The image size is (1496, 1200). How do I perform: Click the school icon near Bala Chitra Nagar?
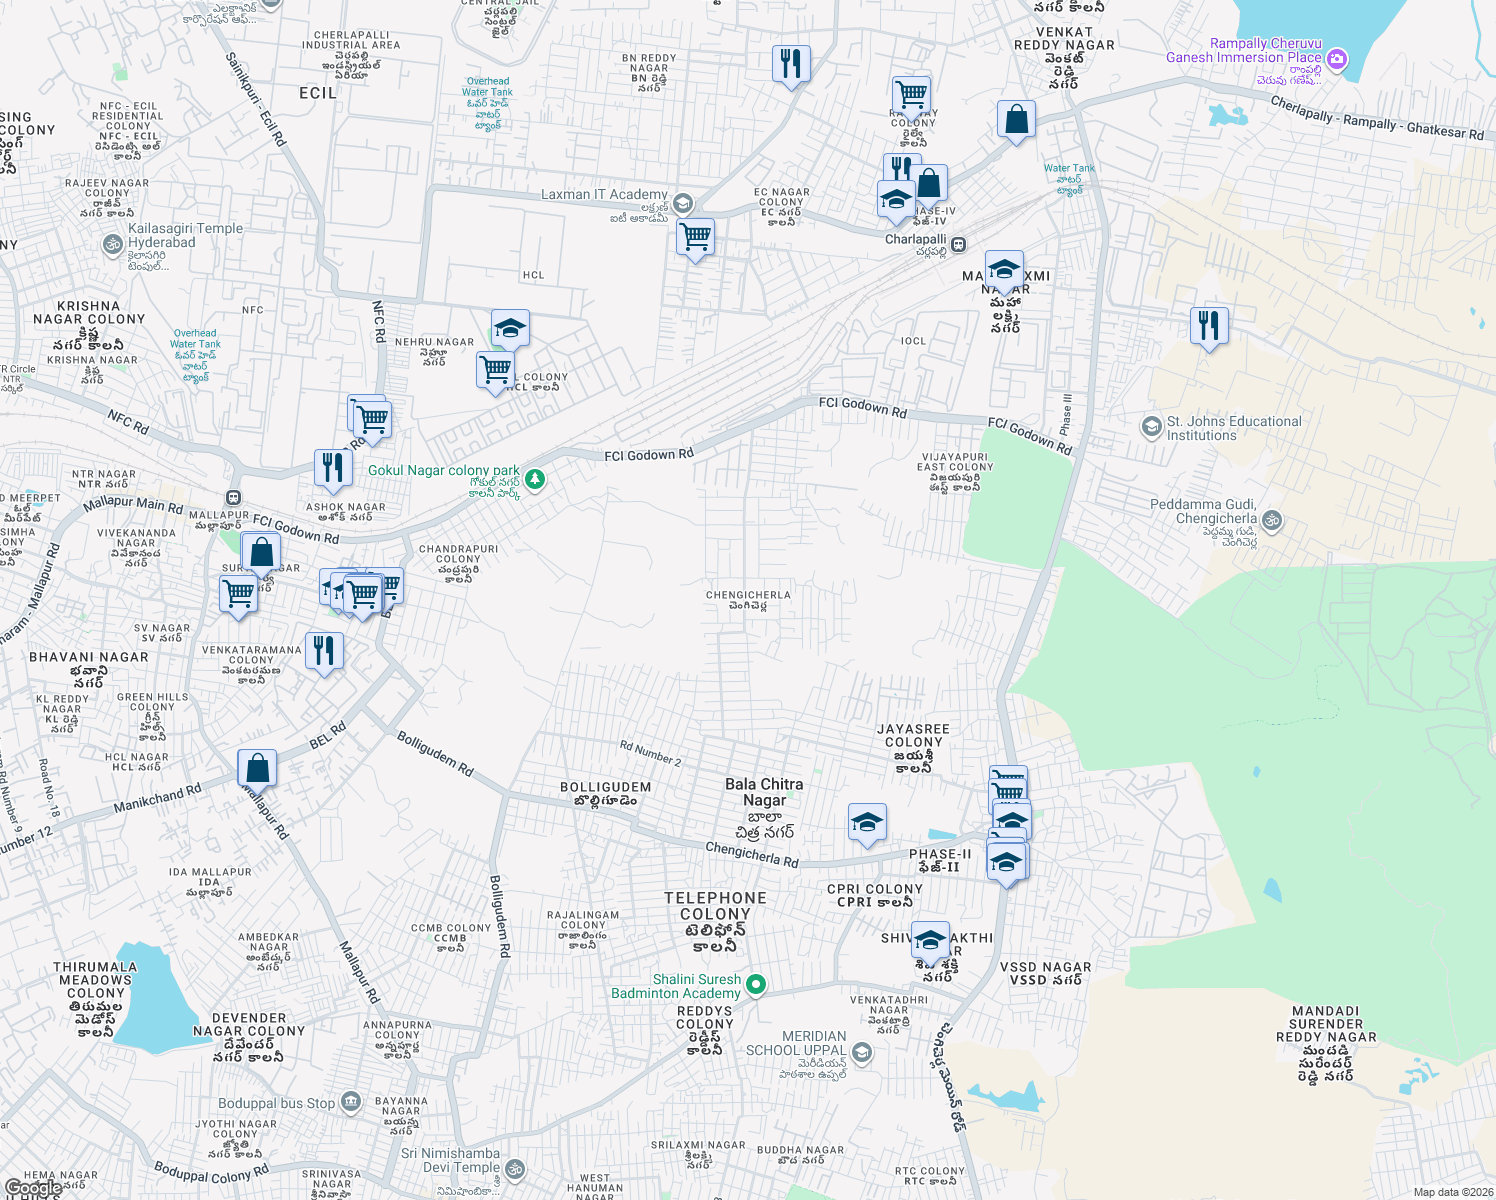click(x=866, y=823)
